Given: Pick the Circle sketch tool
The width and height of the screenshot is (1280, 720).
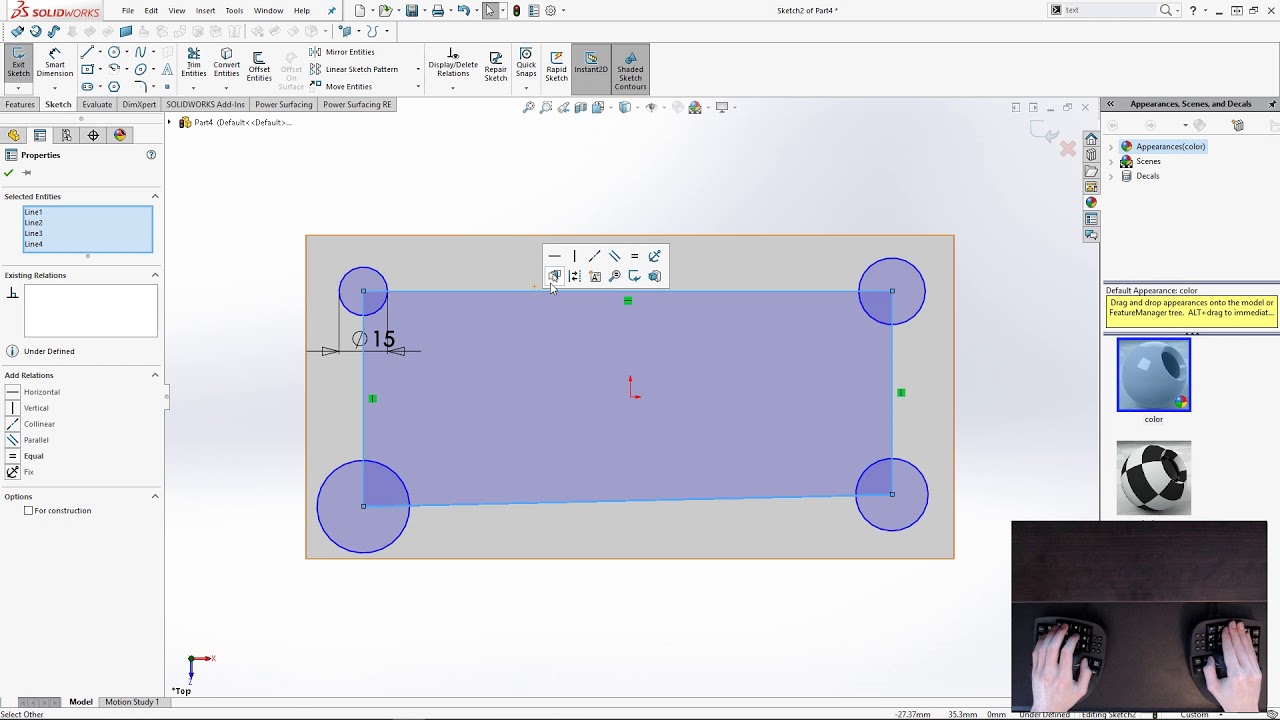Looking at the screenshot, I should pos(114,52).
